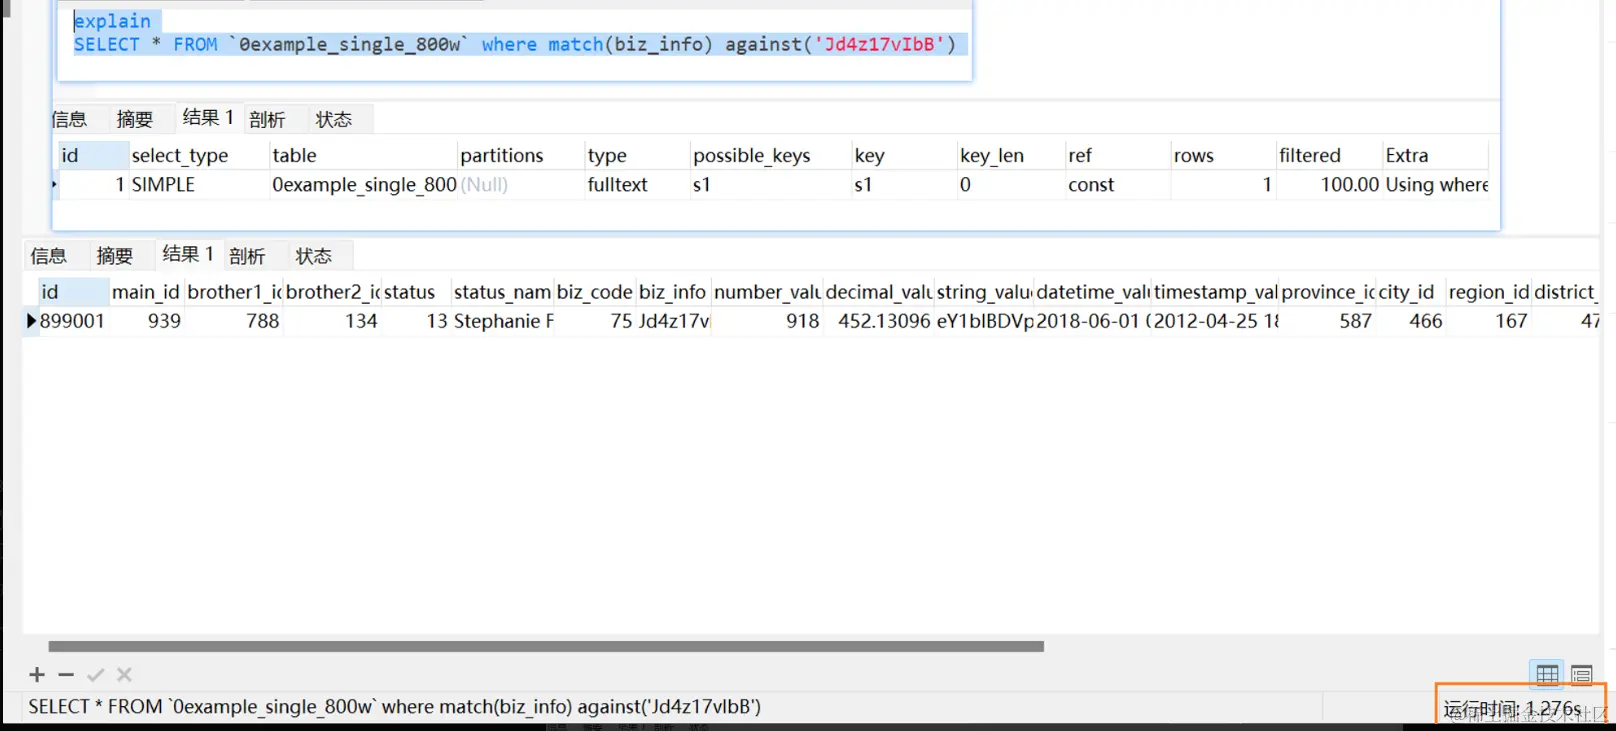Image resolution: width=1616 pixels, height=731 pixels.
Task: Open 摘要 tab in the lower query result panel
Action: [x=114, y=256]
